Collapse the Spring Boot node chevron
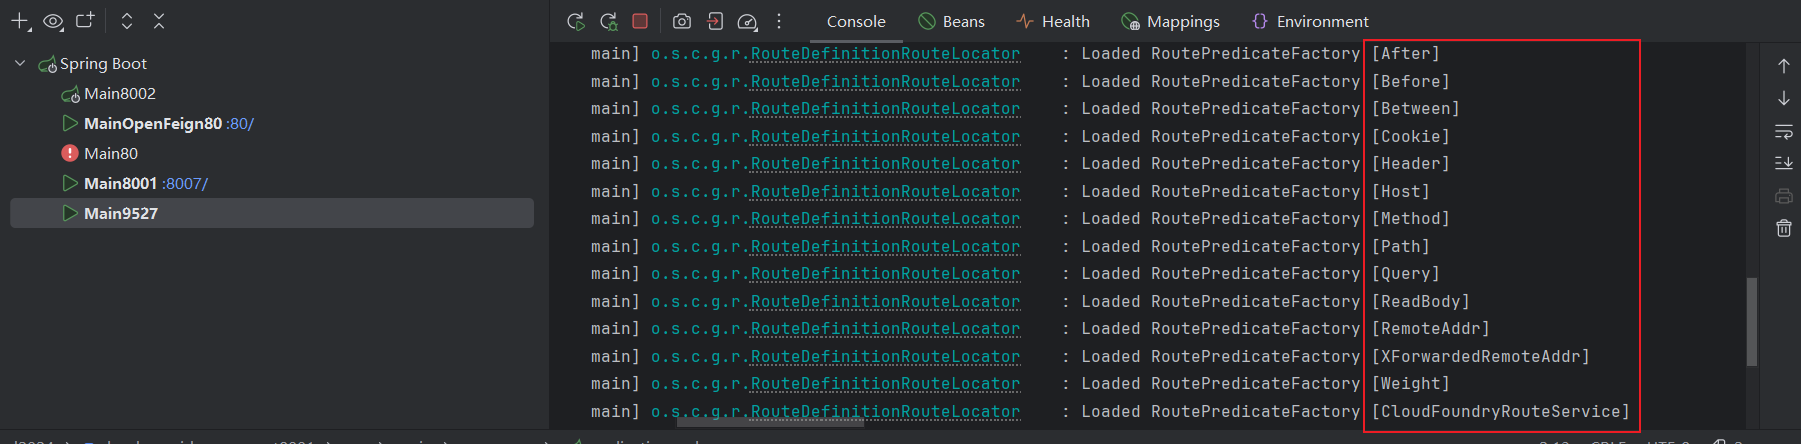The width and height of the screenshot is (1801, 444). pos(20,63)
